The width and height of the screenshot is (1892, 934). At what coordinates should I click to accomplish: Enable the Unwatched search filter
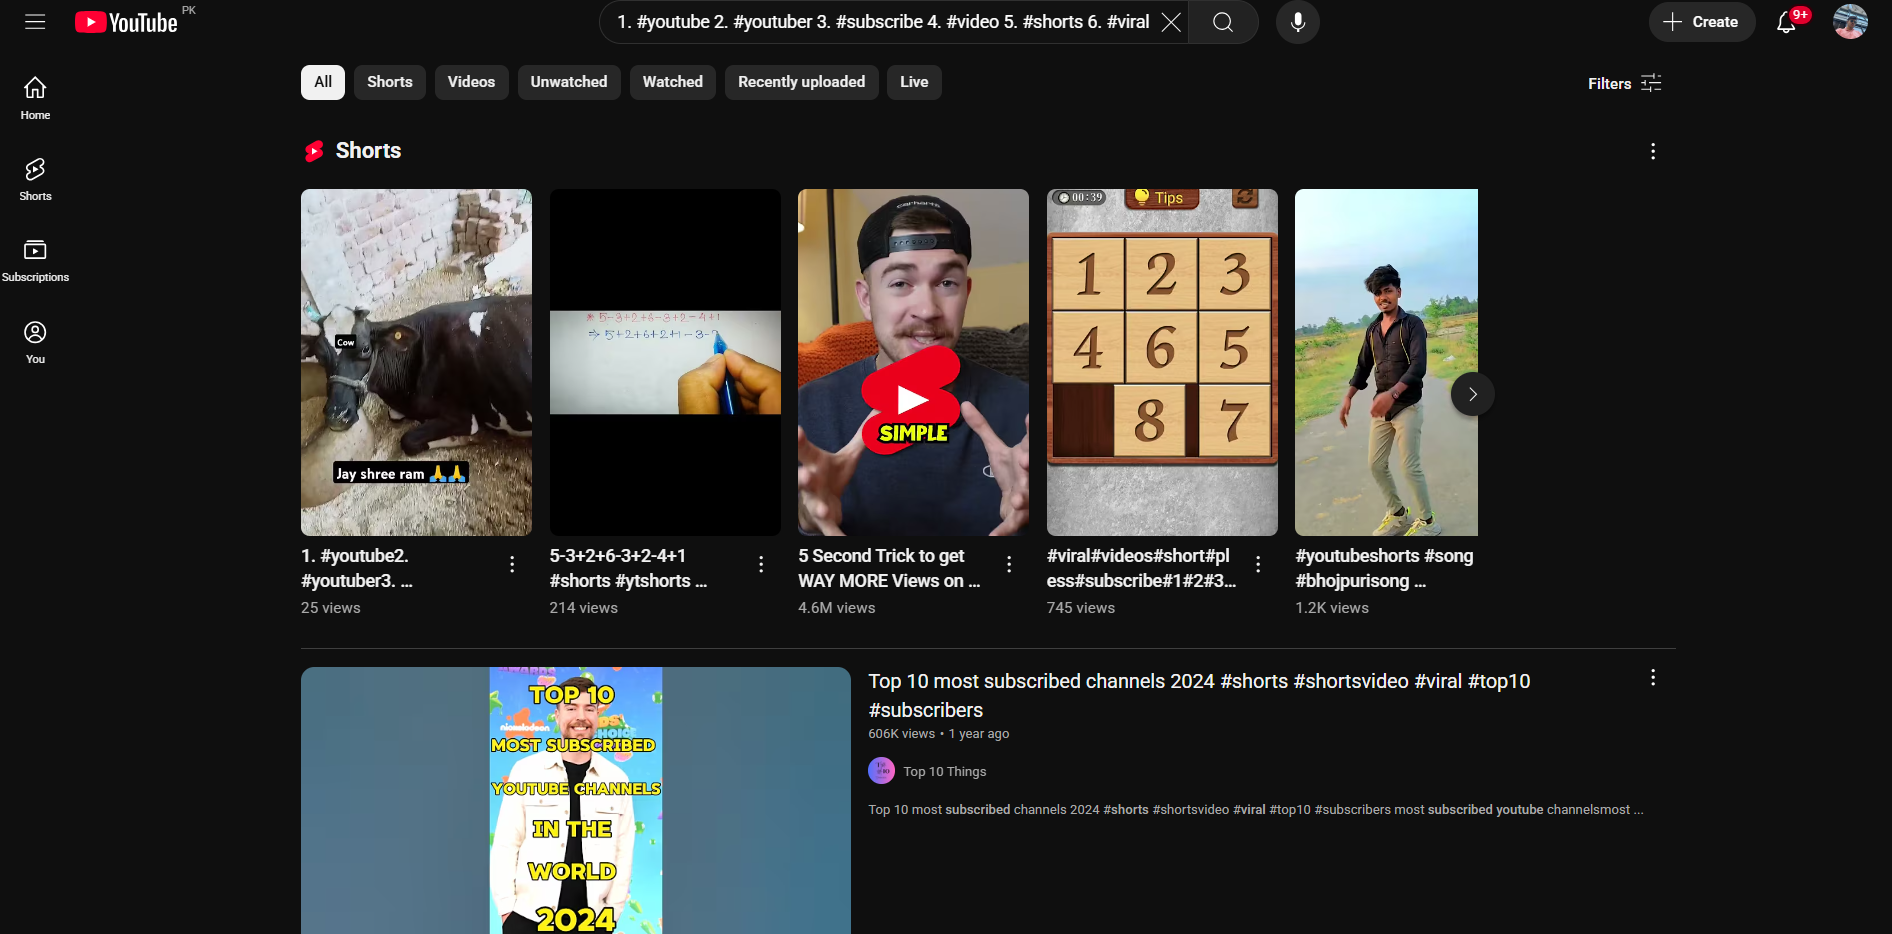(568, 82)
